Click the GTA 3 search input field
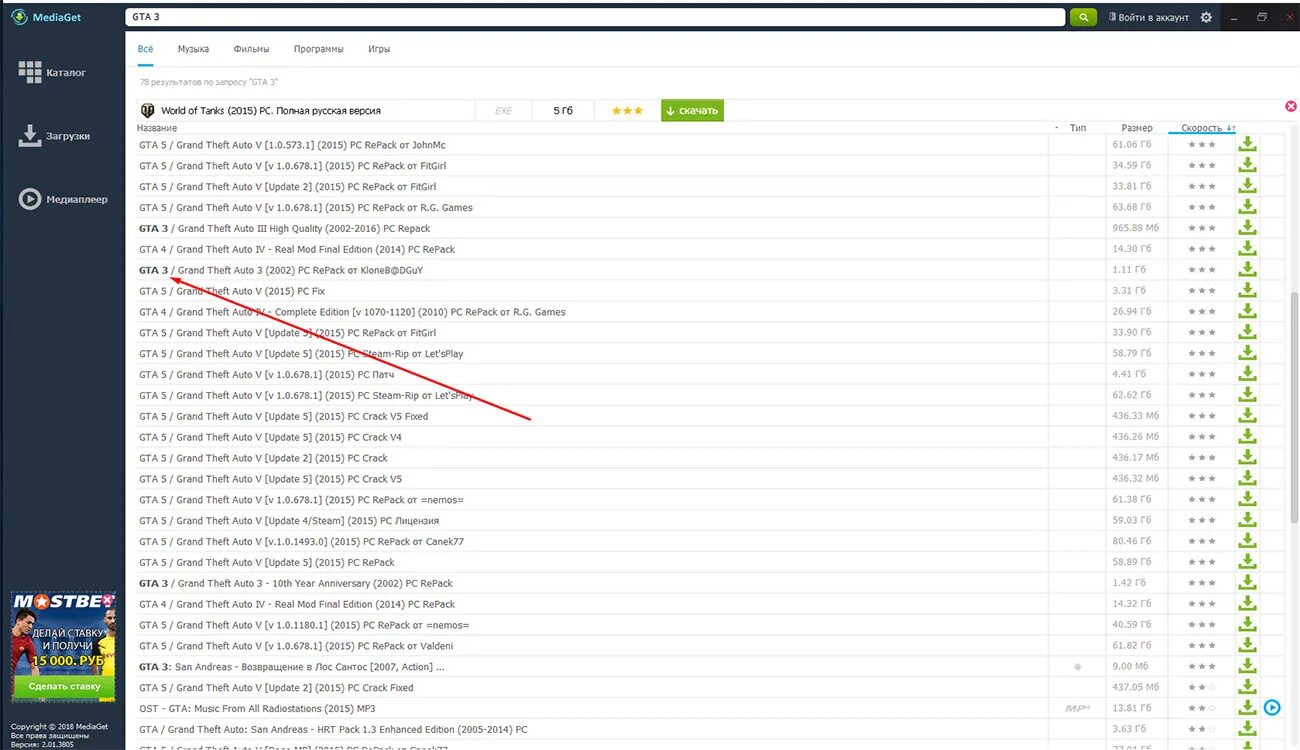1300x750 pixels. click(595, 17)
